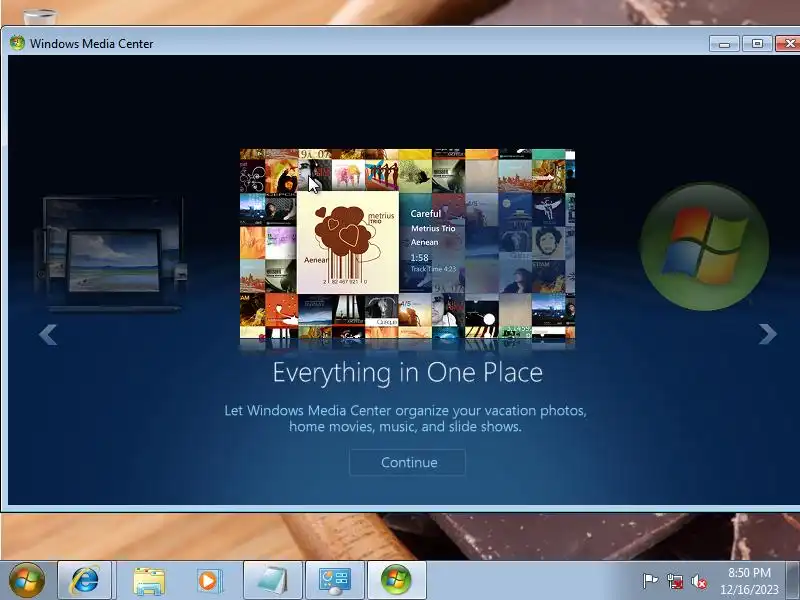Viewport: 800px width, 600px height.
Task: Open the notepad taskbar item
Action: pyautogui.click(x=273, y=580)
